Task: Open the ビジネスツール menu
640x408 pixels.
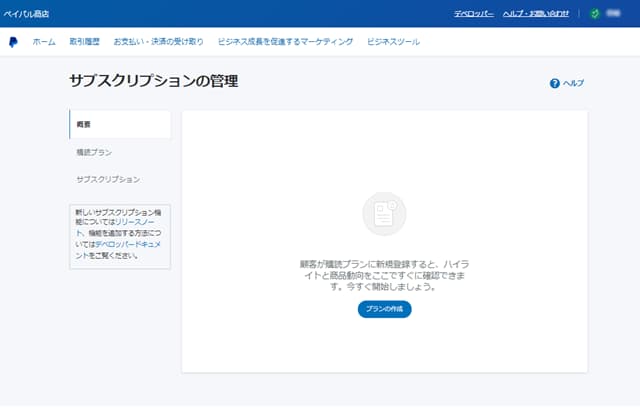Action: [393, 42]
